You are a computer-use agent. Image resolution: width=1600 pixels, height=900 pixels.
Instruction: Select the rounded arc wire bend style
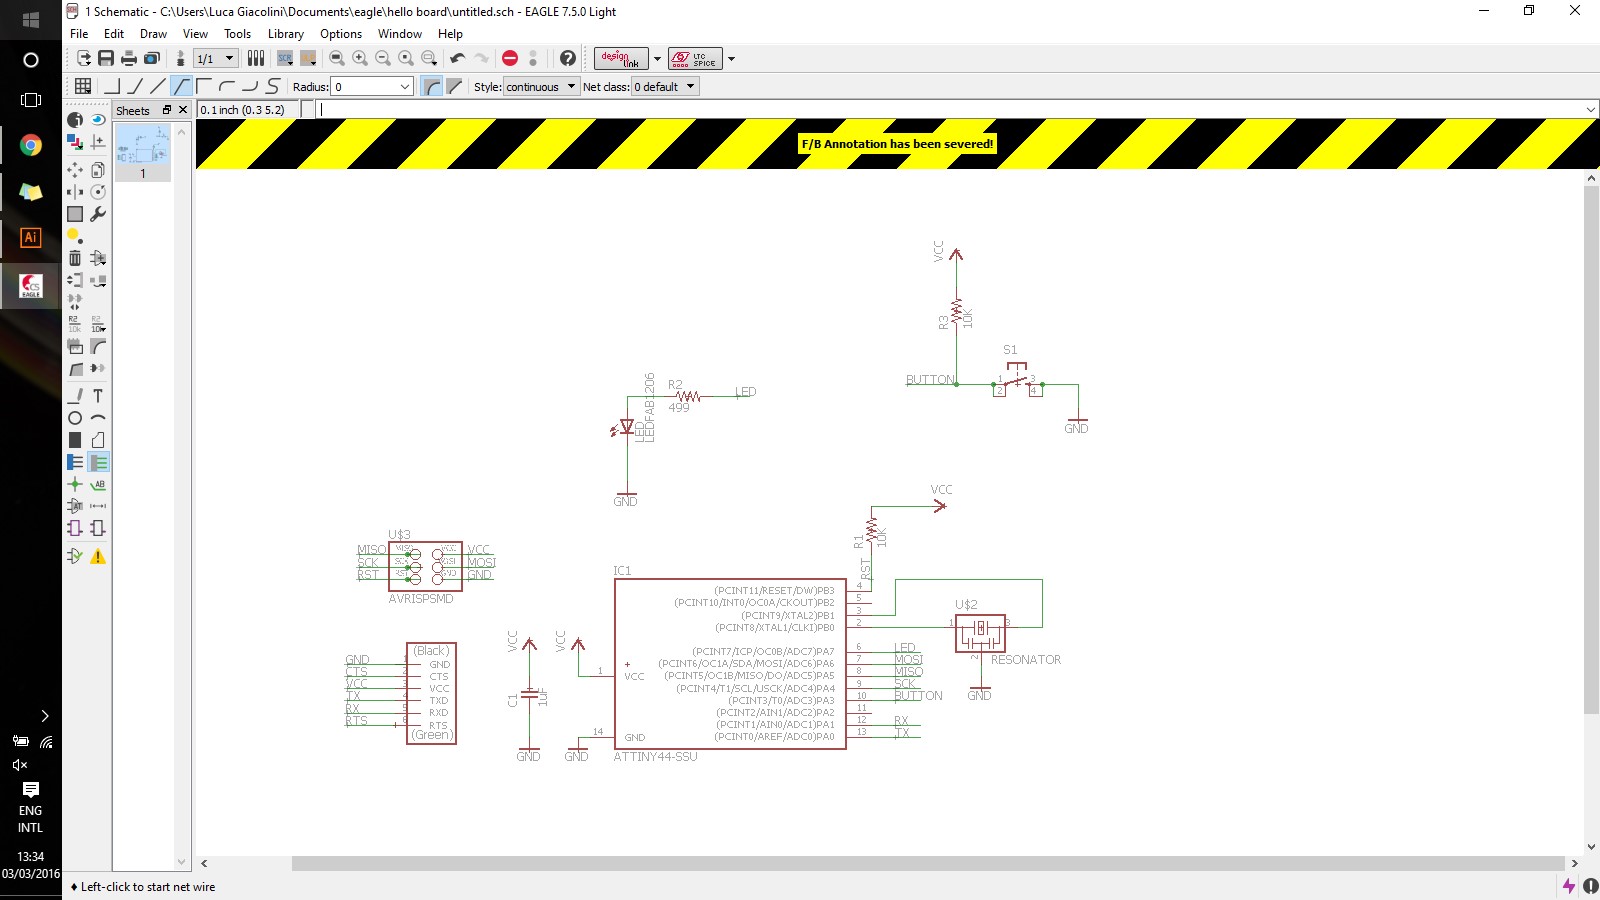[227, 87]
